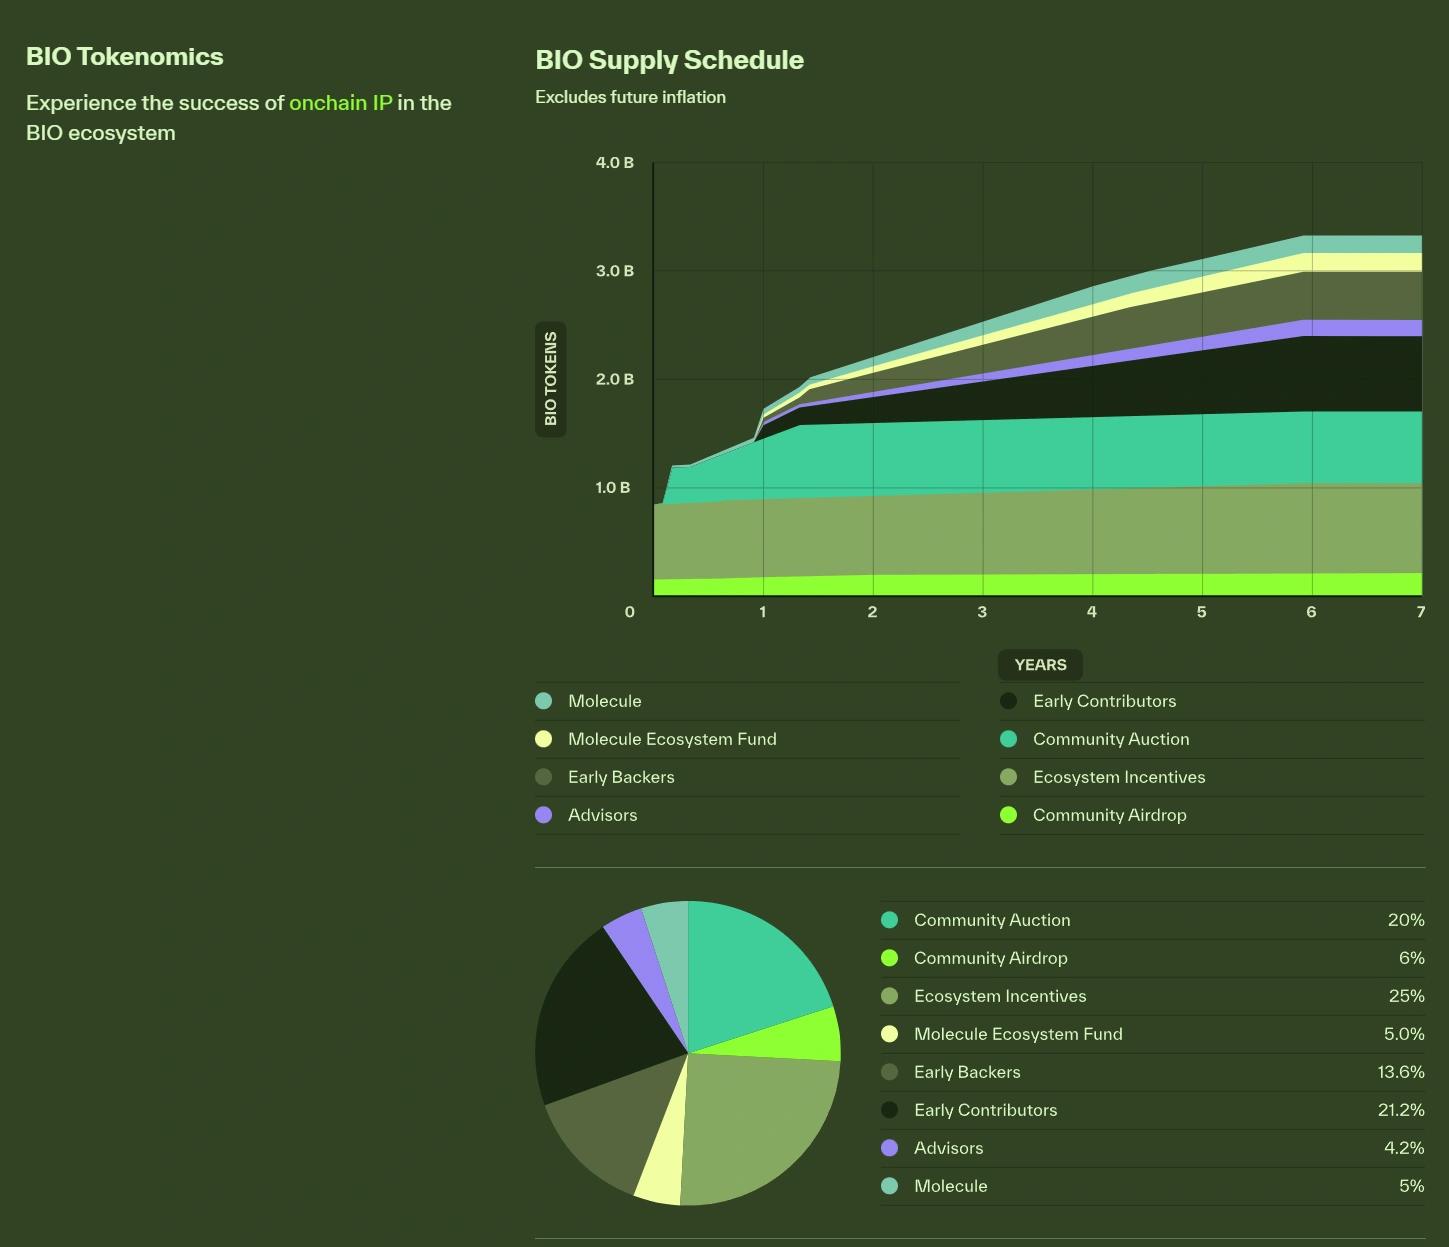The width and height of the screenshot is (1449, 1247).
Task: Select Early Backers label in supply schedule legend
Action: tap(621, 777)
